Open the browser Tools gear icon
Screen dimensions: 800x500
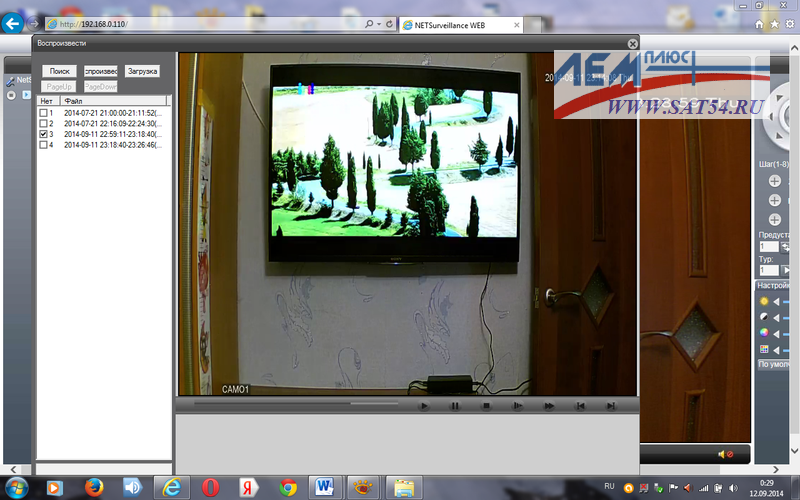tap(790, 24)
